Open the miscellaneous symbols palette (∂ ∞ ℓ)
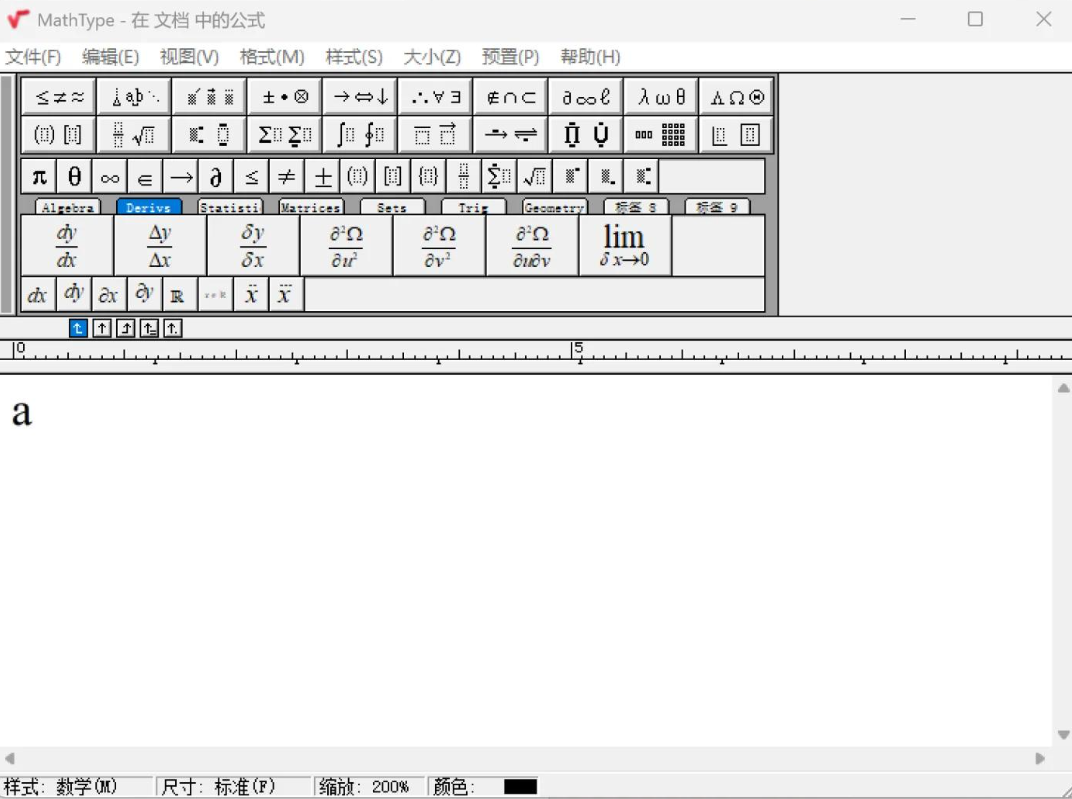 [x=585, y=97]
